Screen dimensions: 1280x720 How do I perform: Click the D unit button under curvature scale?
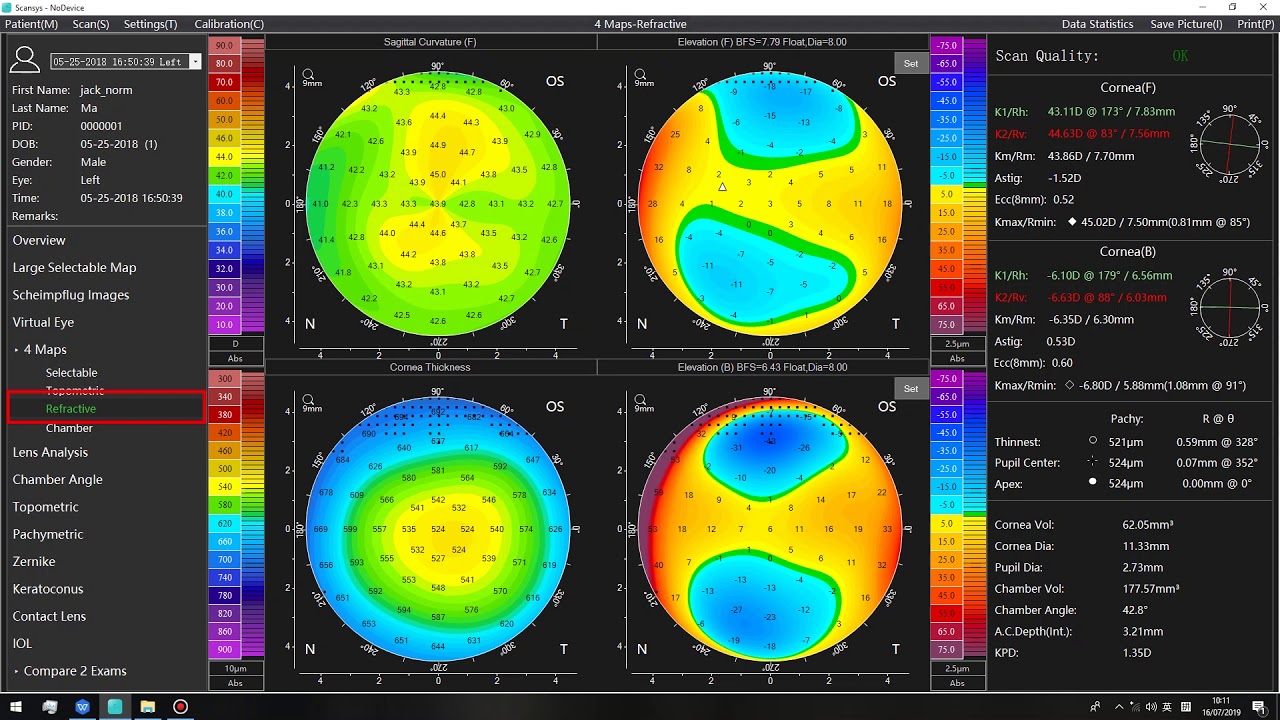tap(236, 343)
